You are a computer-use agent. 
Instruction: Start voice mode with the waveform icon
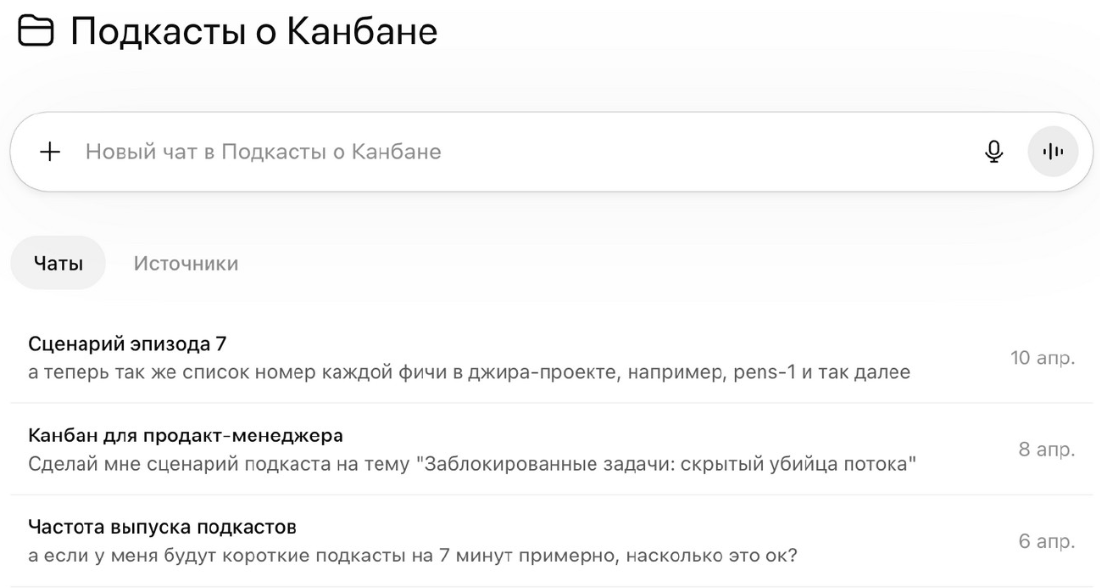(x=1052, y=152)
